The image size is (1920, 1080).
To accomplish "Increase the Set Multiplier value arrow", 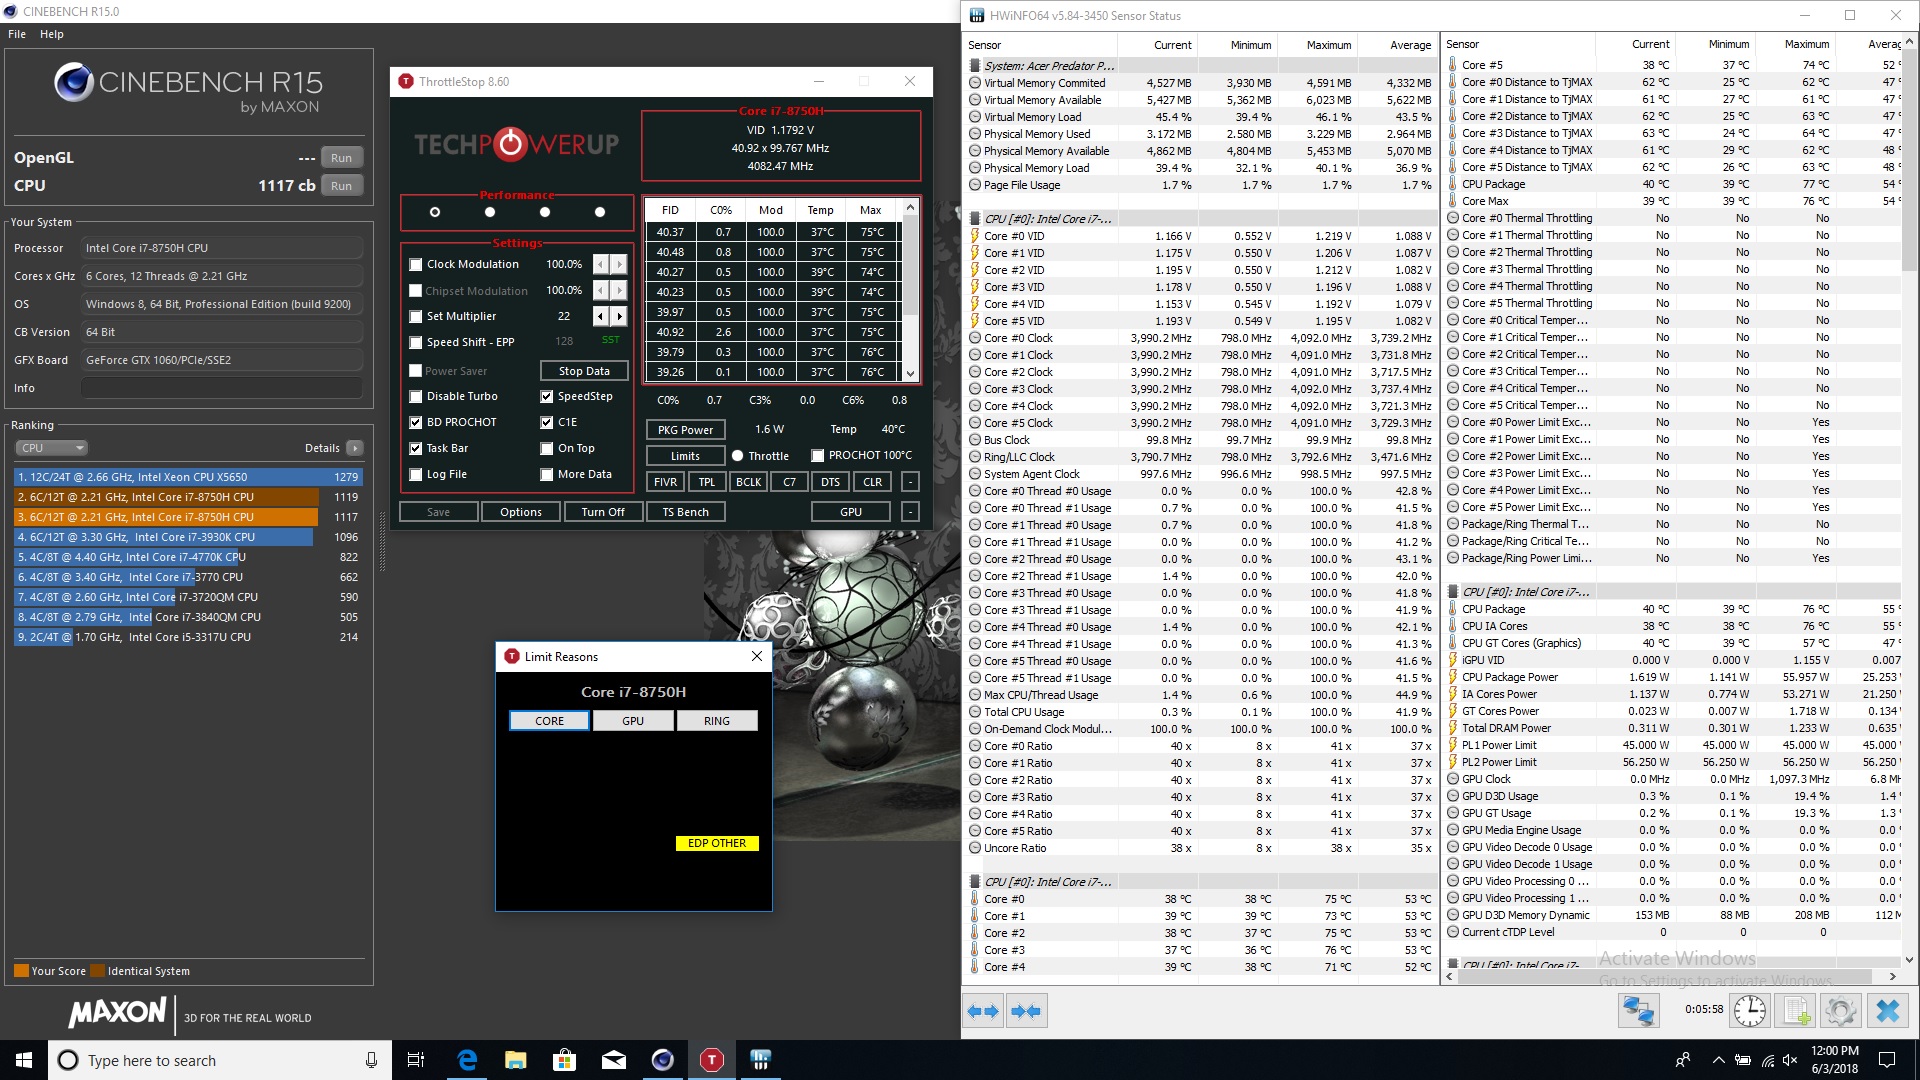I will tap(620, 316).
